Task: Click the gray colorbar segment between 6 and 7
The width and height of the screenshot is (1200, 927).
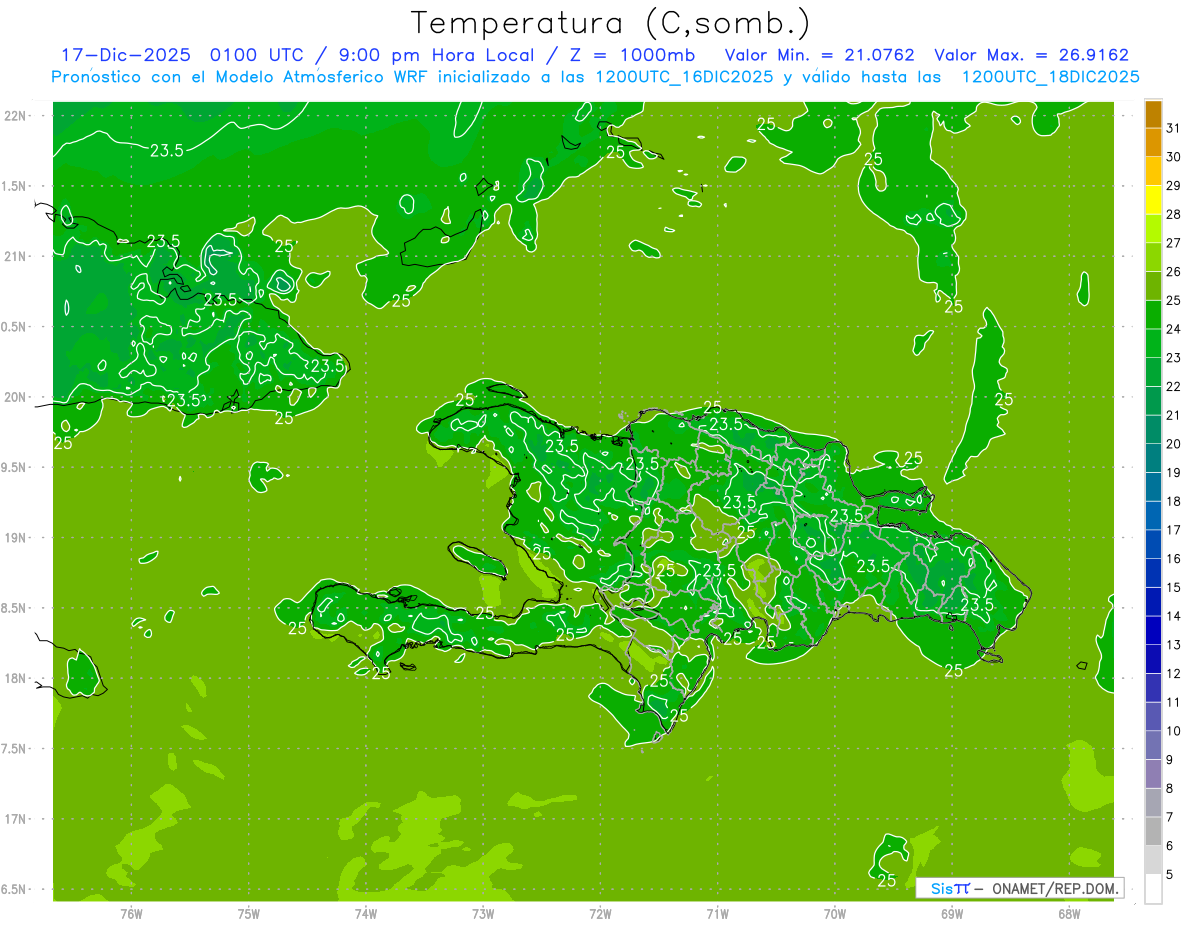Action: tap(1153, 831)
